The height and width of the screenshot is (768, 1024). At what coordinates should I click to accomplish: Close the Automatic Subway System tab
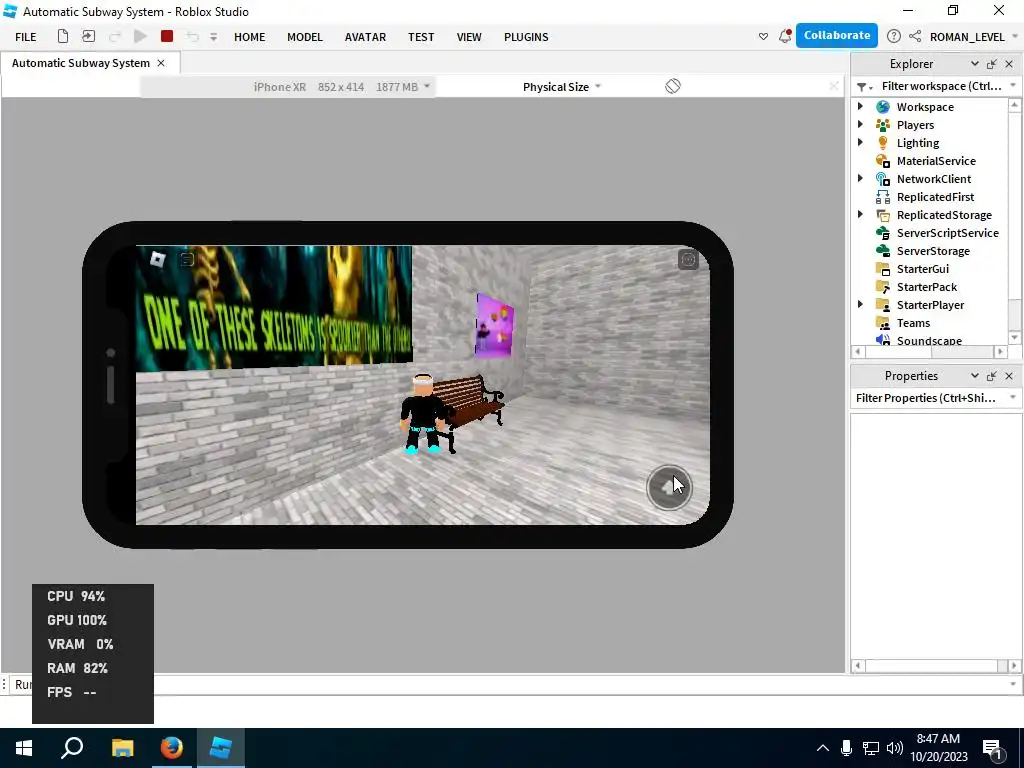[x=161, y=63]
